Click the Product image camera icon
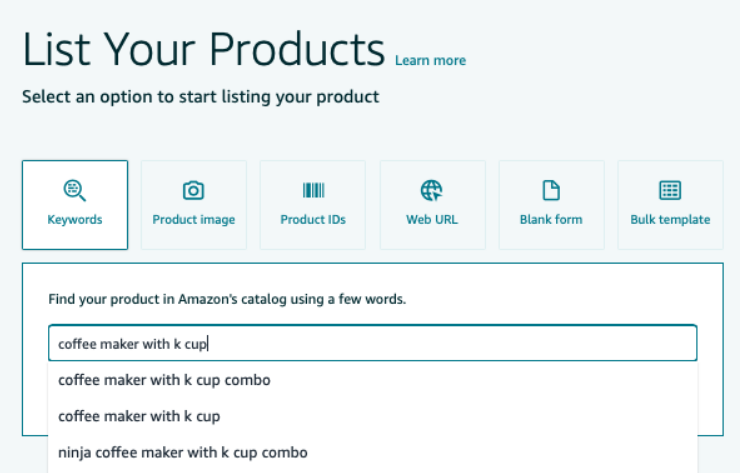Viewport: 740px width, 473px height. point(193,190)
